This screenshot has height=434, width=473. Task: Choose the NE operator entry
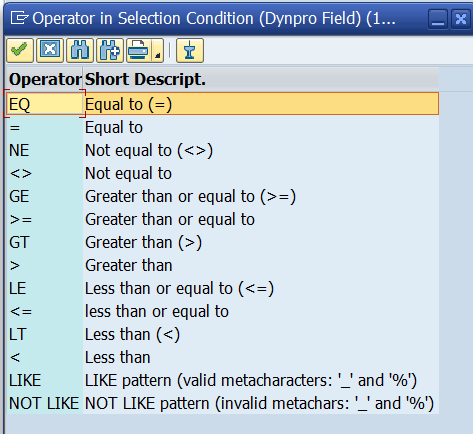coord(222,150)
